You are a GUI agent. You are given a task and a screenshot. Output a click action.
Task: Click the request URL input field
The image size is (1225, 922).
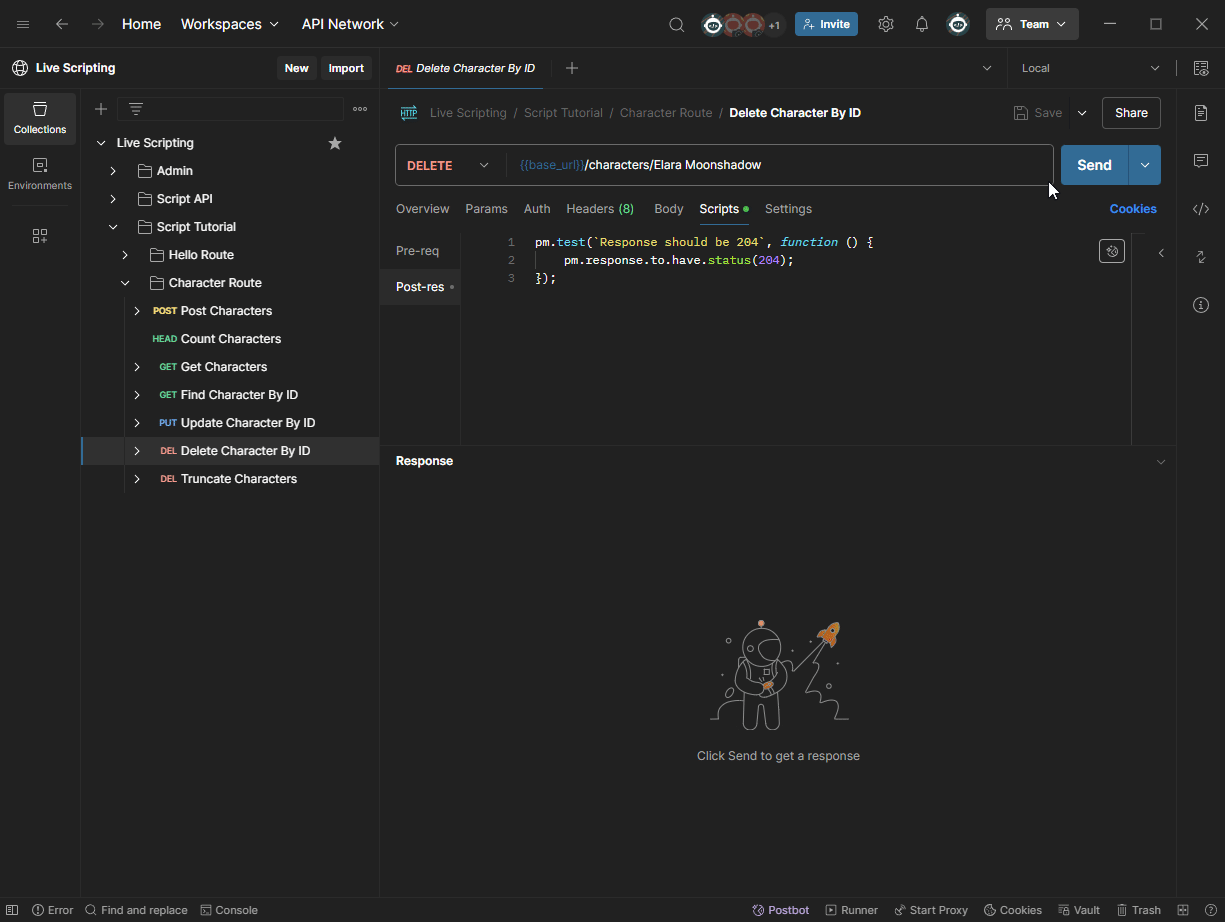point(780,165)
